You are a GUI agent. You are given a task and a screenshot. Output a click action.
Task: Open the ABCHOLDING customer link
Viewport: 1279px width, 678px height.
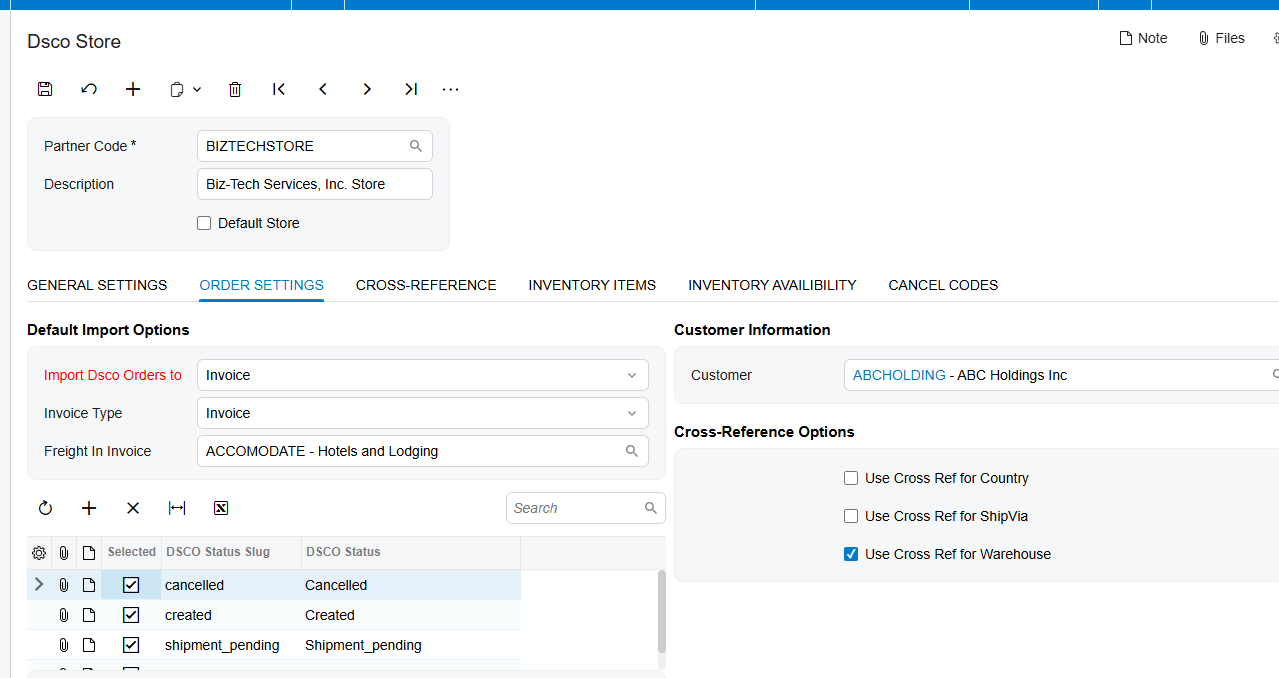899,375
